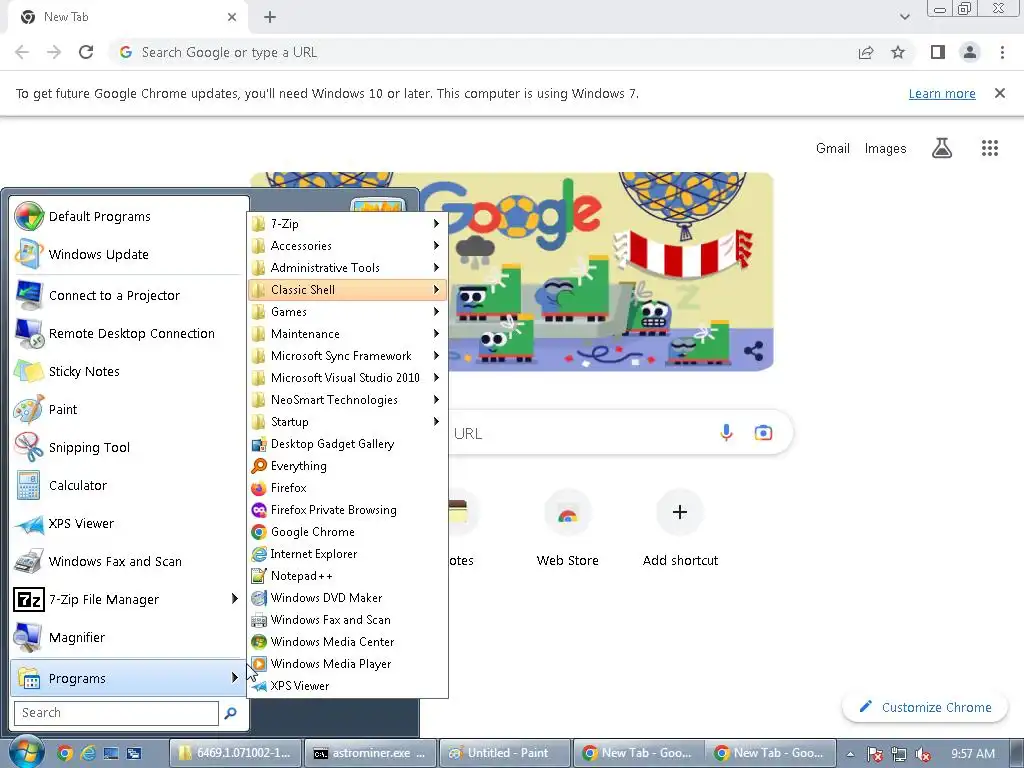
Task: Share the Google doodle
Action: click(753, 351)
